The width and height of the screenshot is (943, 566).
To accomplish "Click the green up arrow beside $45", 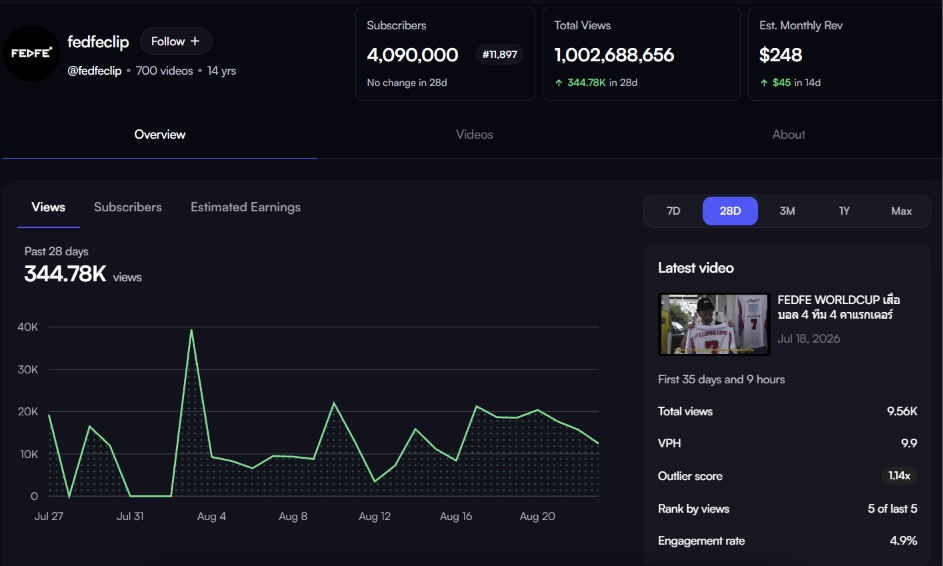I will 764,83.
